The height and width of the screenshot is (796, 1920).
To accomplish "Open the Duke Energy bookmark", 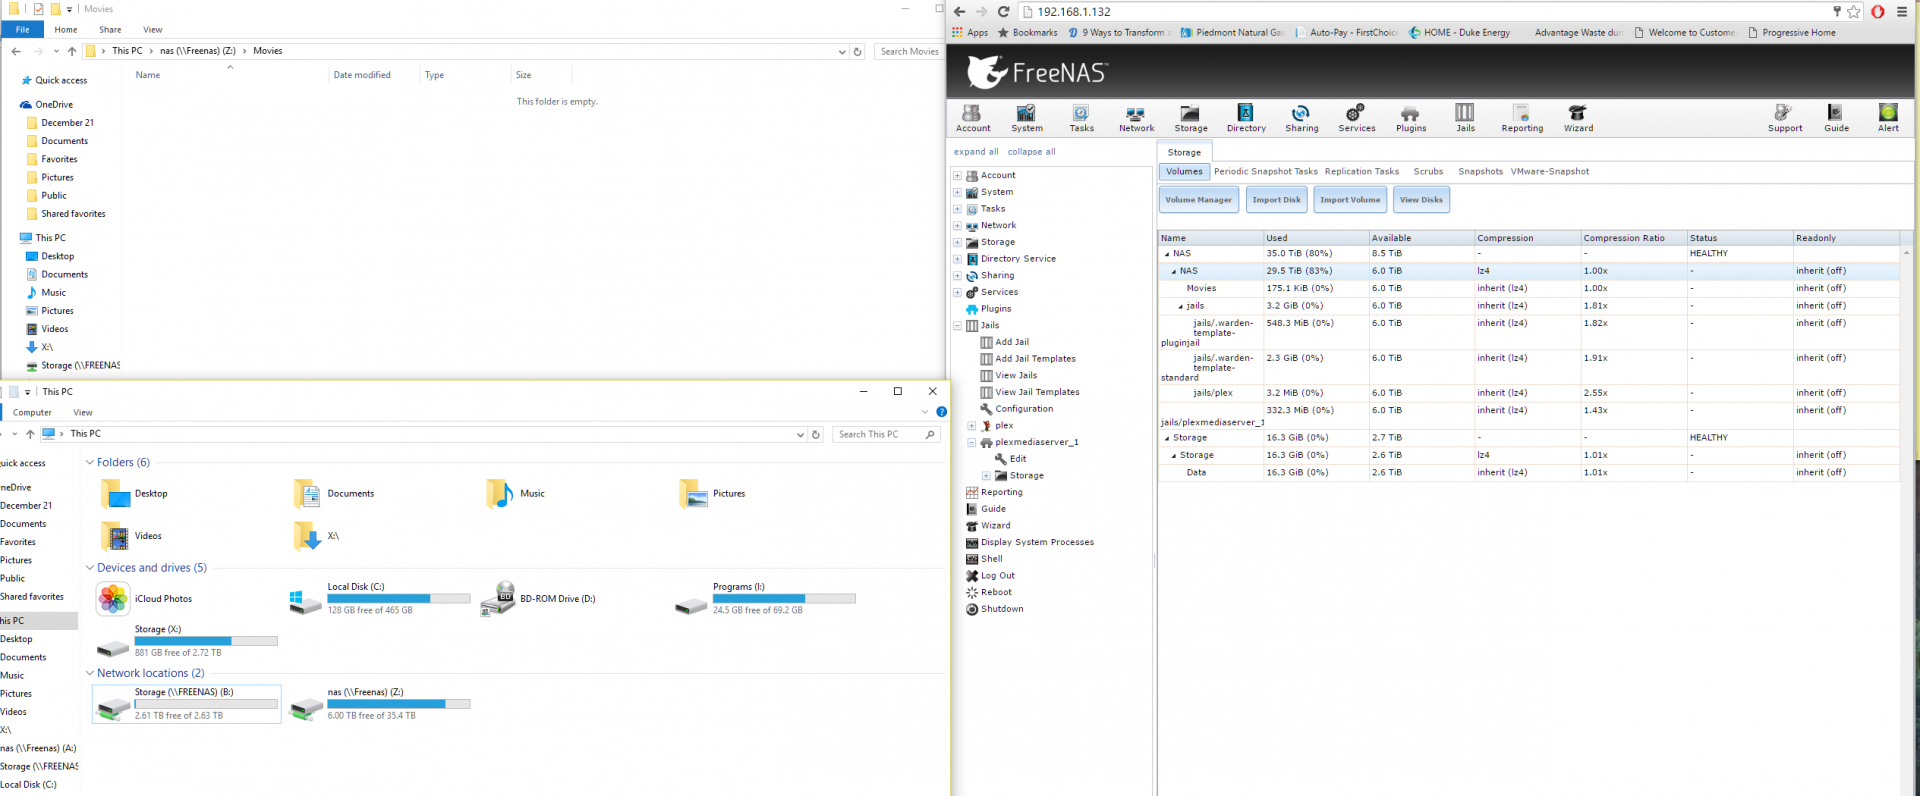I will [1460, 33].
